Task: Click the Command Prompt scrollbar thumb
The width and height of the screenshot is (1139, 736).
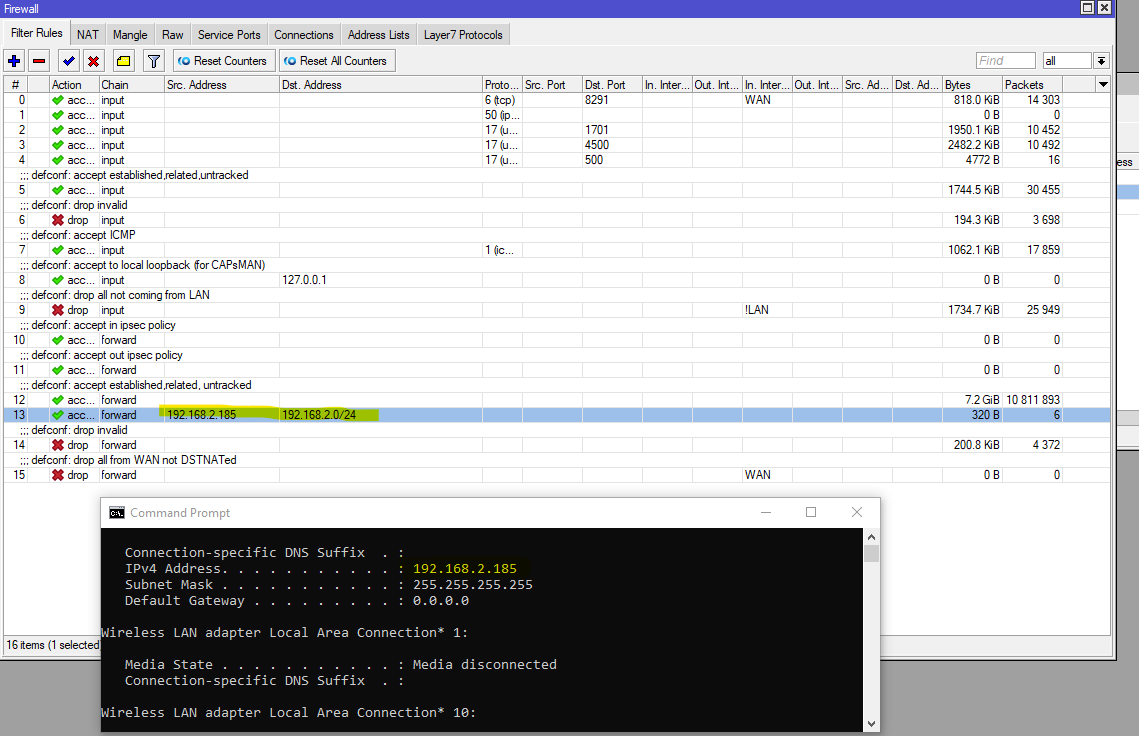Action: (871, 554)
